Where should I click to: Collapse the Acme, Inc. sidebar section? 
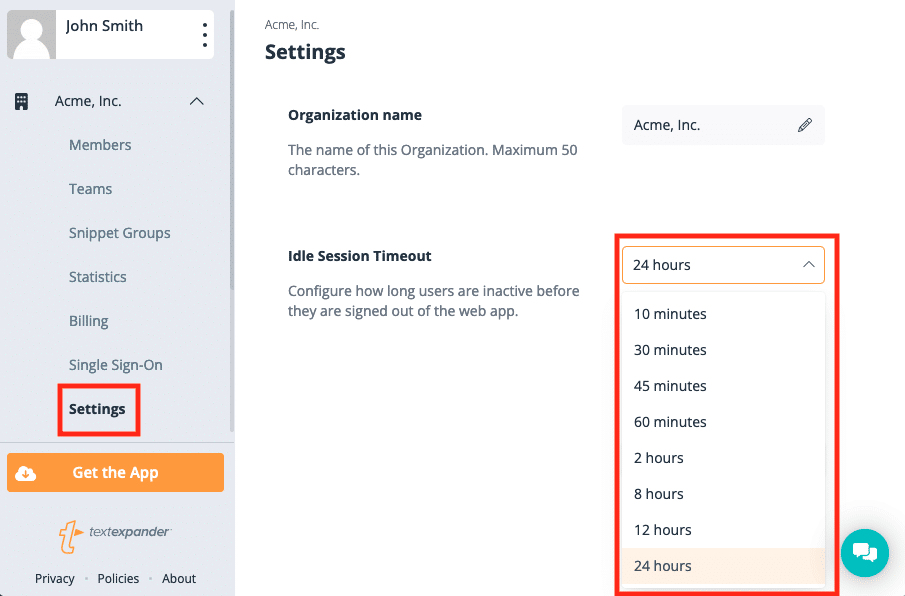pyautogui.click(x=197, y=102)
